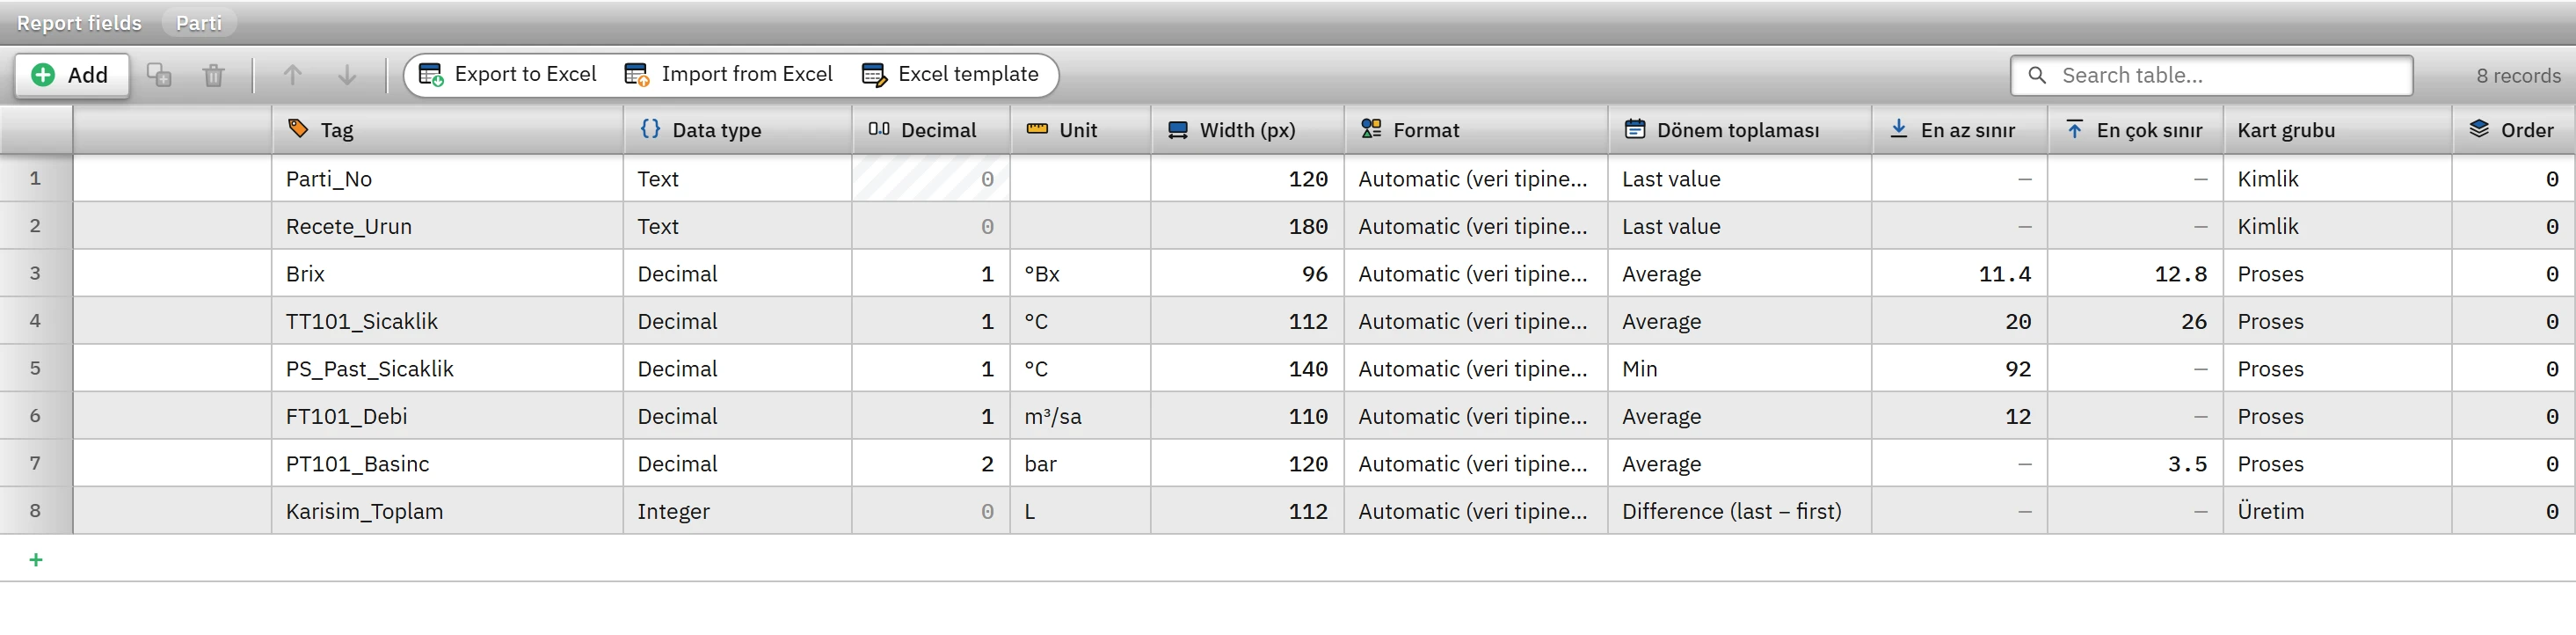Viewport: 2576px width, 635px height.
Task: Open Kart grubu cell showing Üretim
Action: [2338, 512]
